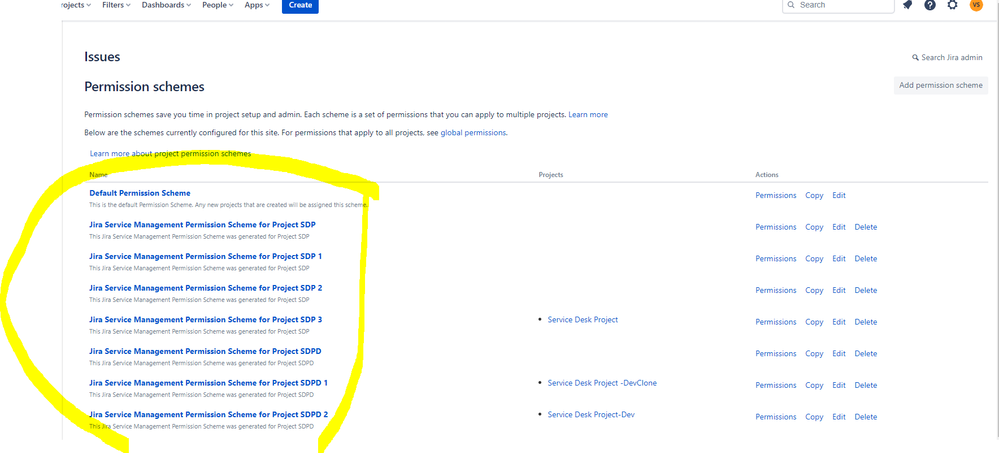
Task: Open the global permissions link
Action: [x=473, y=133]
